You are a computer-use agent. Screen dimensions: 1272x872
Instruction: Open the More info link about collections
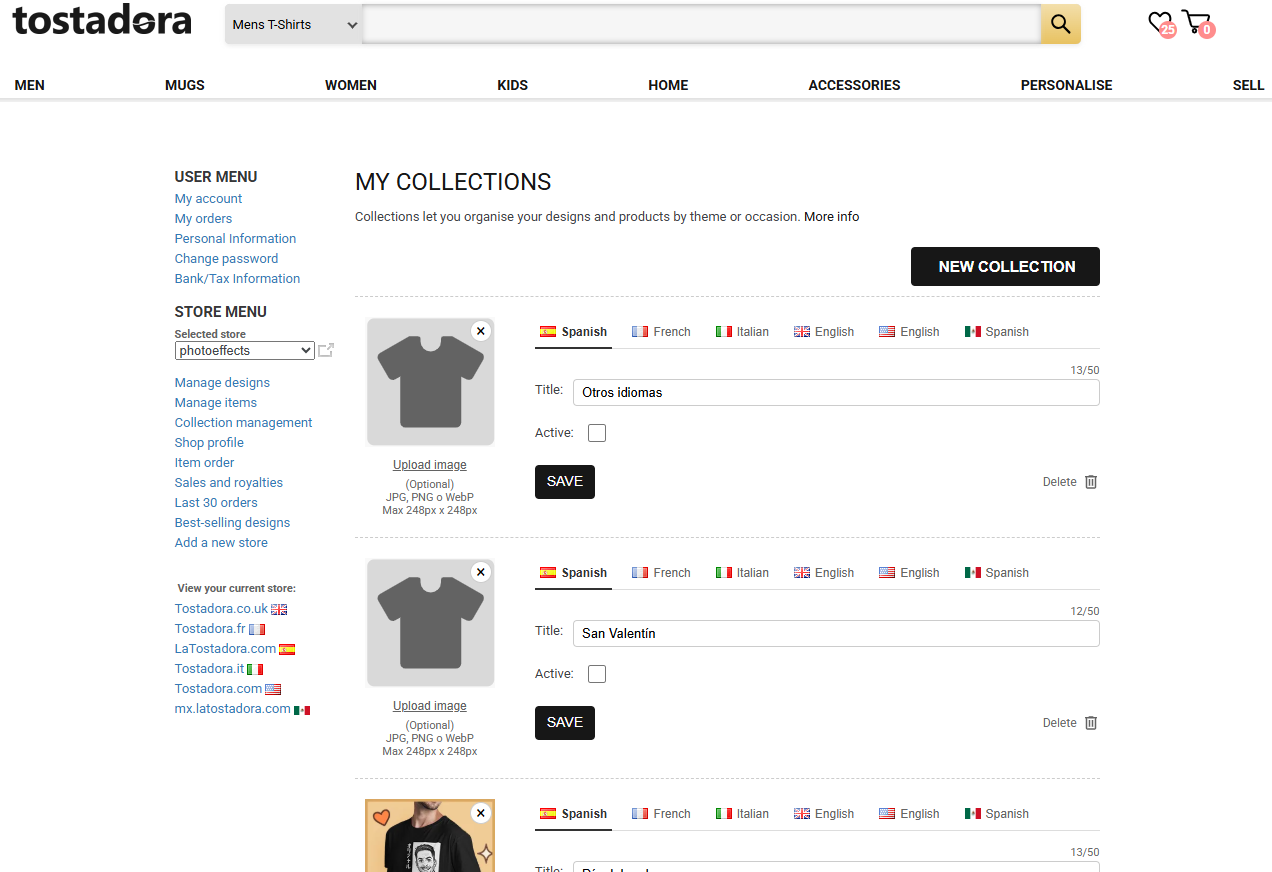tap(831, 216)
